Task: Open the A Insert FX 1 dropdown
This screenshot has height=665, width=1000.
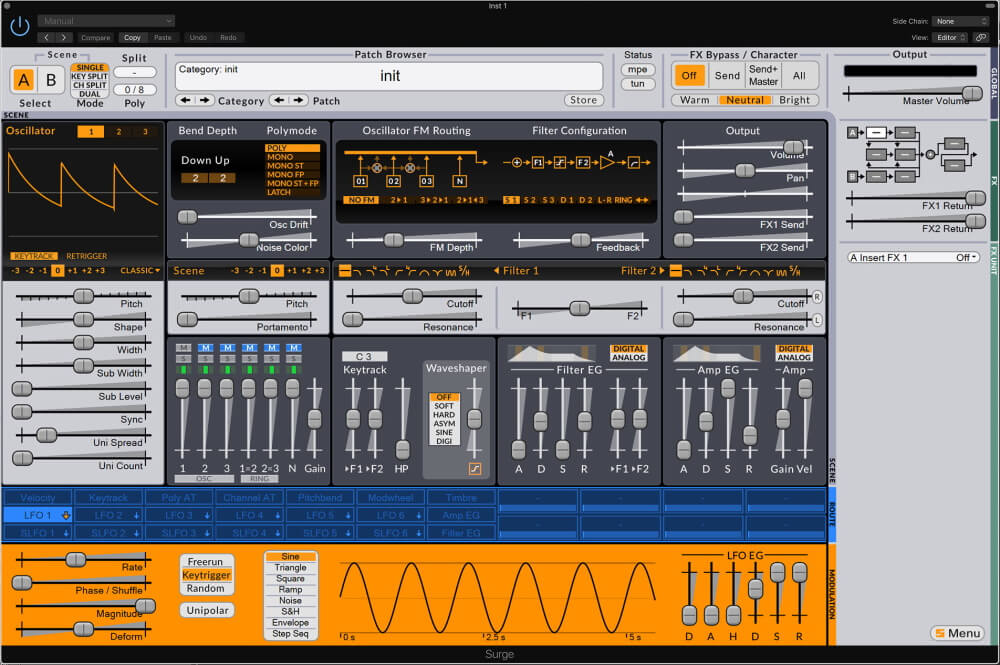Action: pos(914,257)
